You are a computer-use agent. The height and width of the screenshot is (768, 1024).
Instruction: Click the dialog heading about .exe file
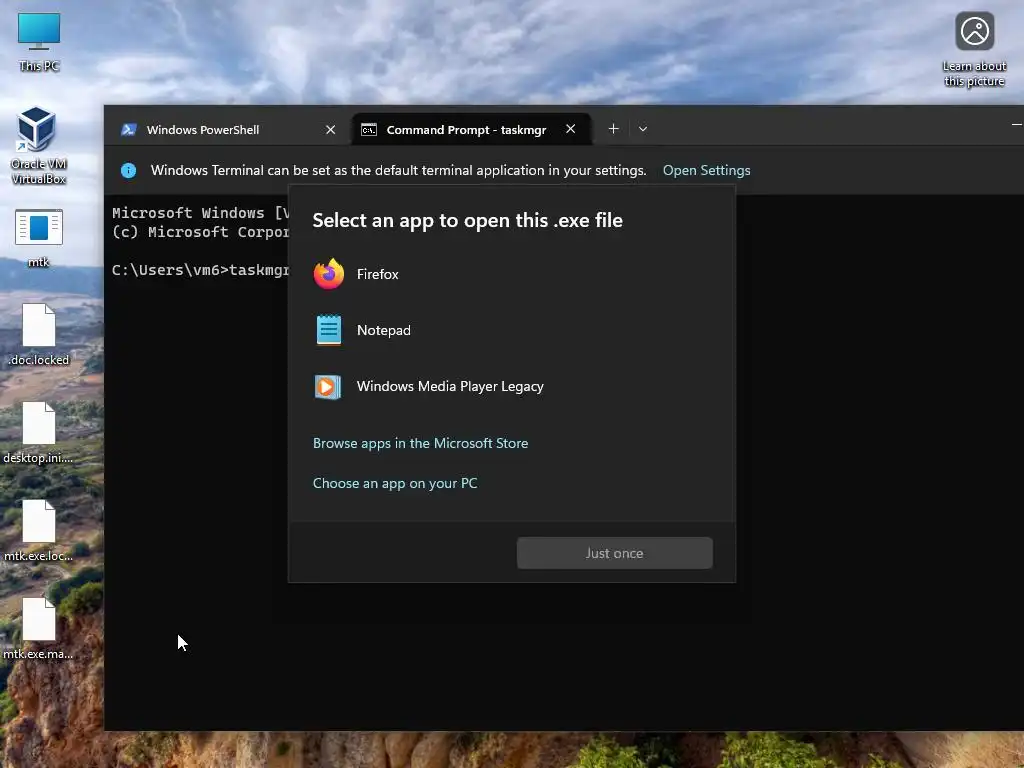[x=468, y=221]
